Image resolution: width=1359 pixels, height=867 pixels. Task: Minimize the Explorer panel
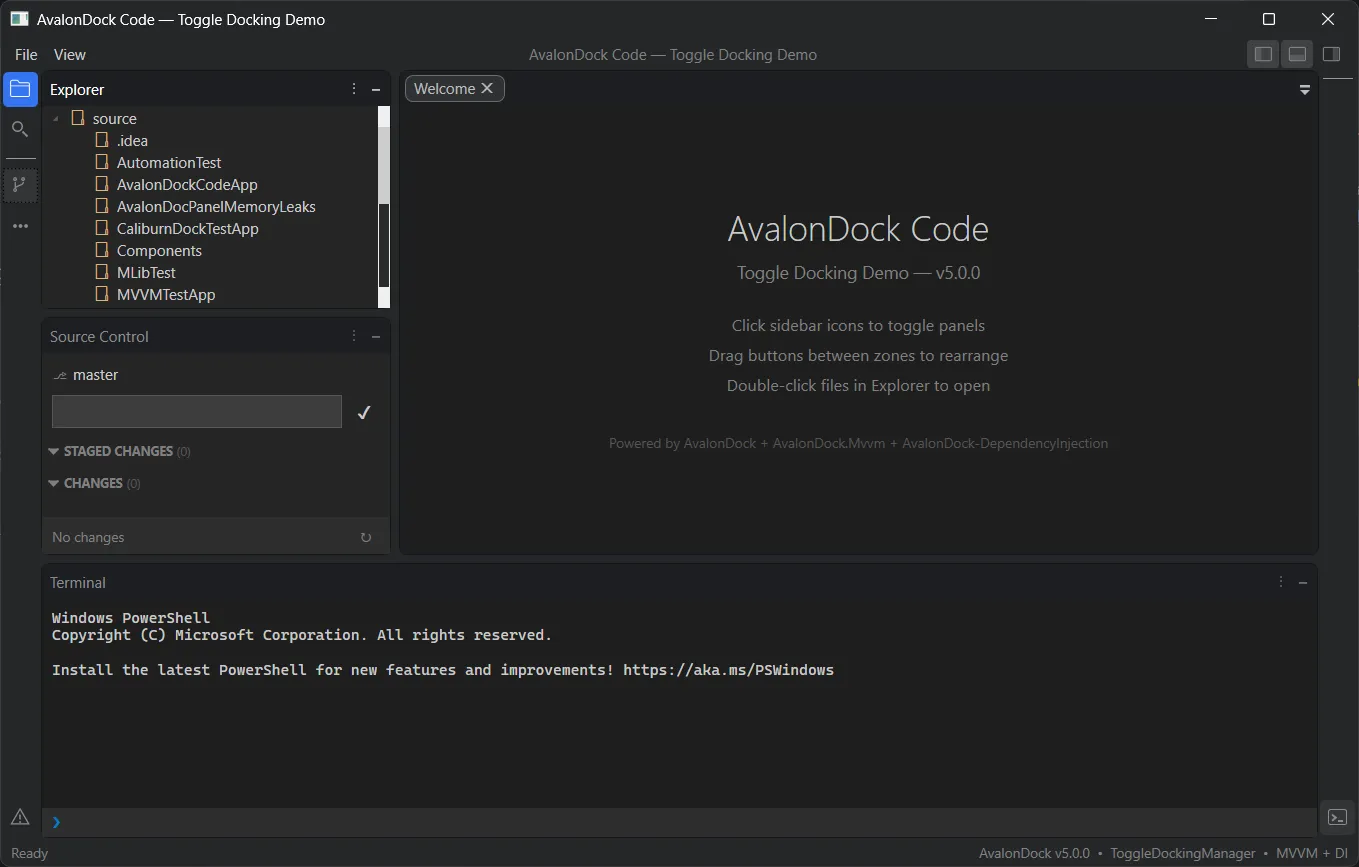(x=376, y=89)
